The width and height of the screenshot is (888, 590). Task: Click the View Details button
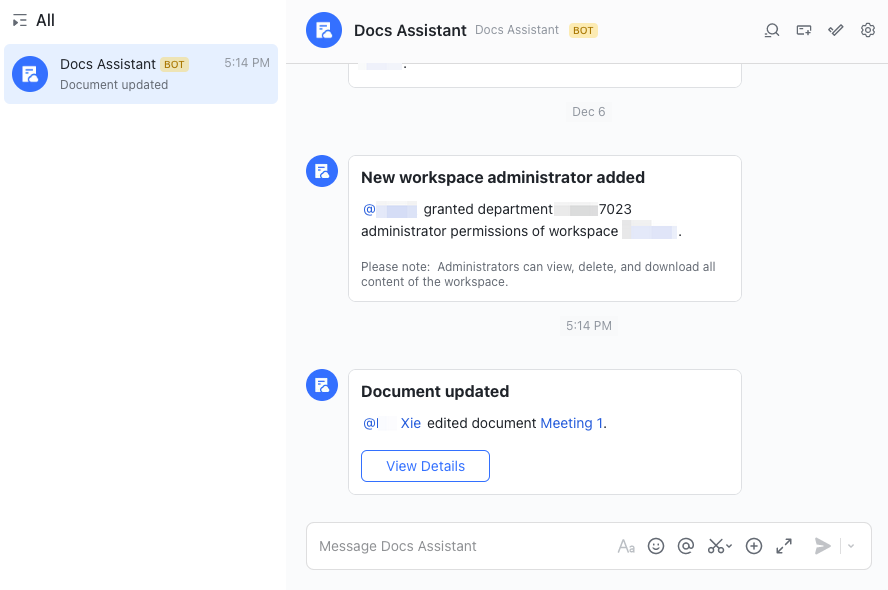425,466
